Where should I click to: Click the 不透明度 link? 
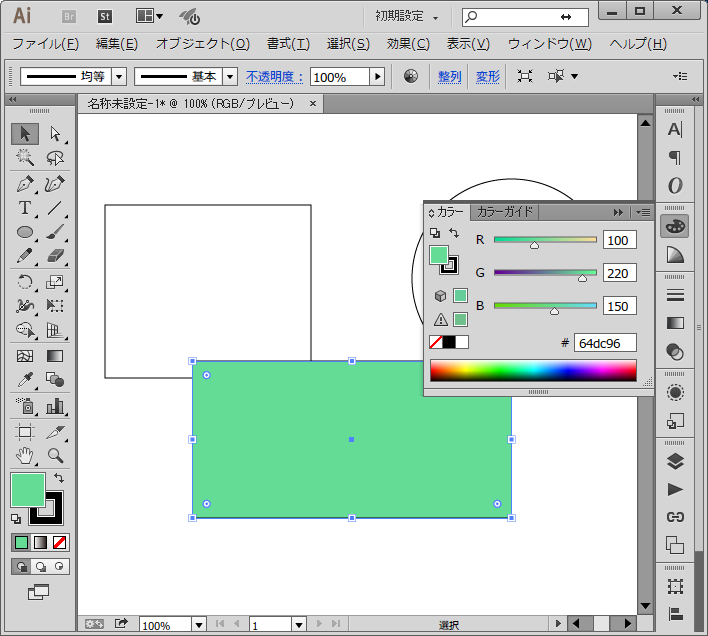tap(274, 77)
